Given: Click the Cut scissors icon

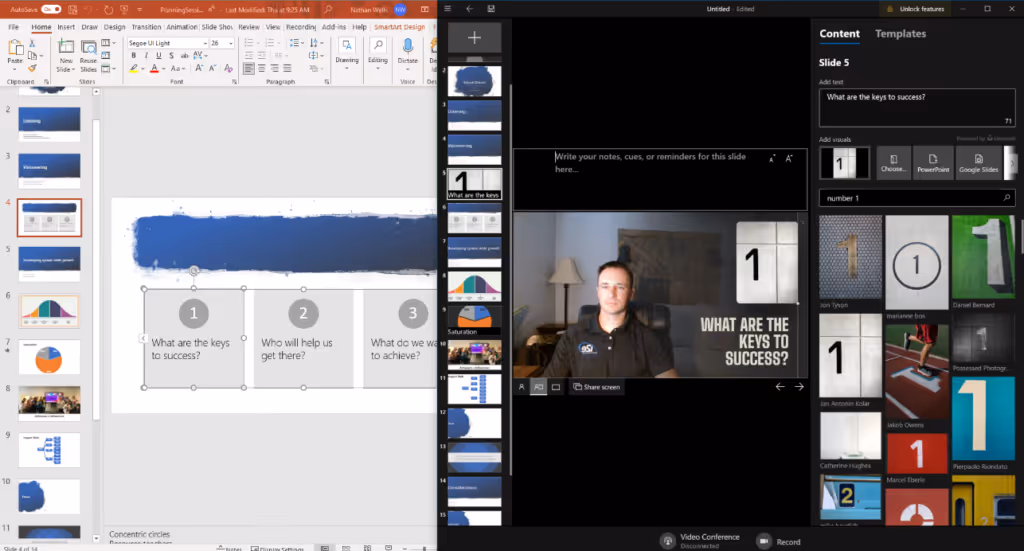Looking at the screenshot, I should point(32,43).
